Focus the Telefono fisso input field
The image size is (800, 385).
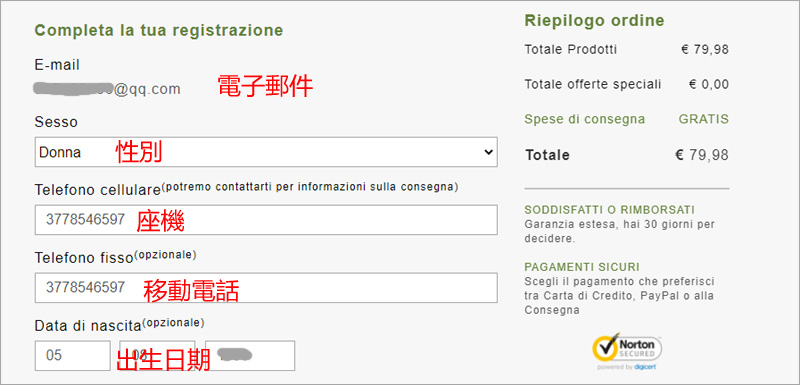coord(266,288)
